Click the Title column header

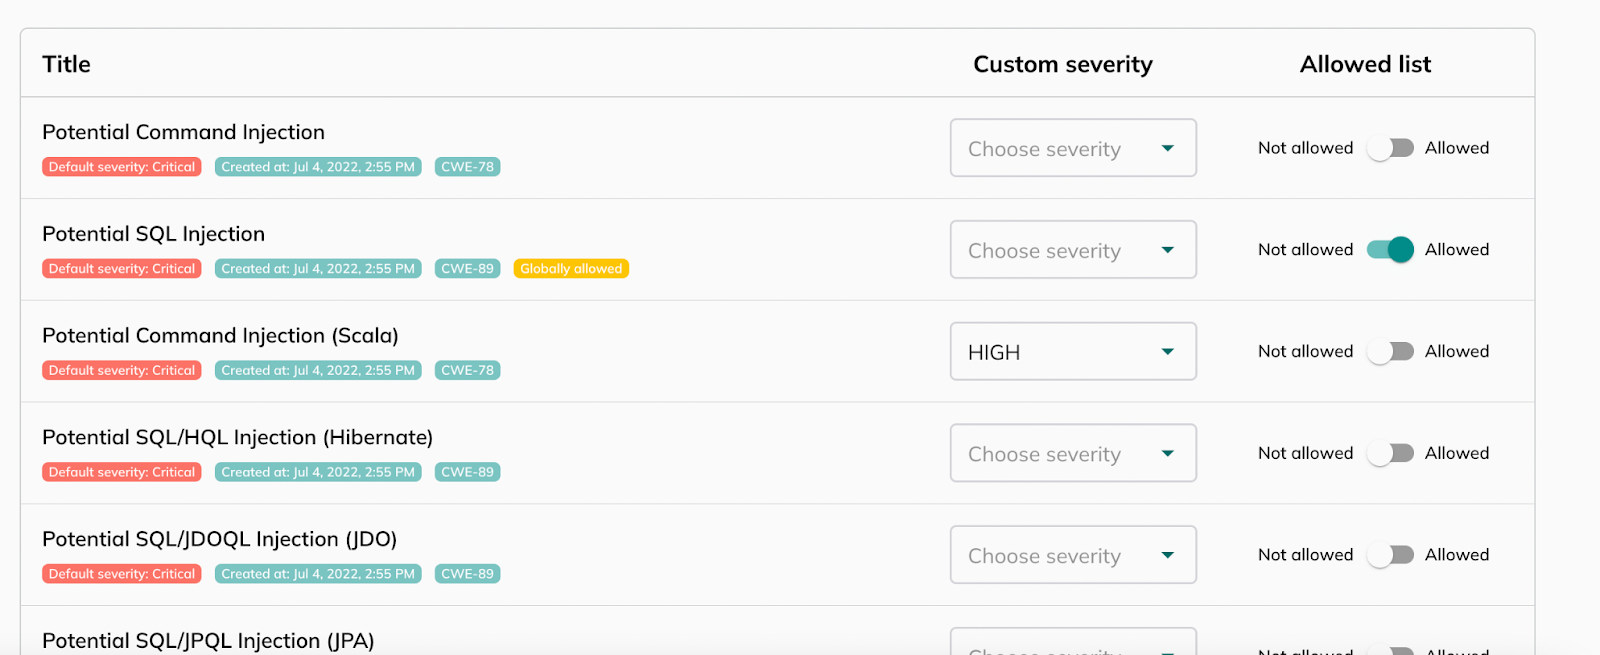66,64
